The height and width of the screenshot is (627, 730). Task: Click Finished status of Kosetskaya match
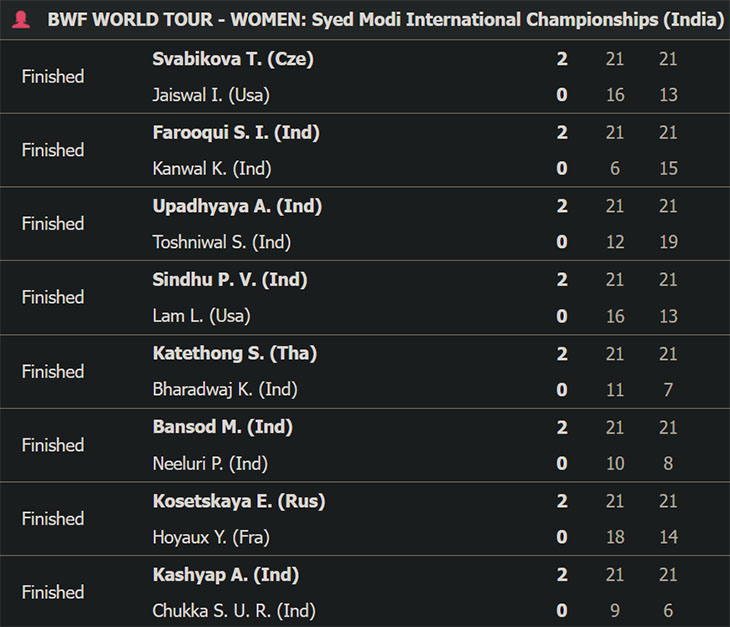point(53,519)
